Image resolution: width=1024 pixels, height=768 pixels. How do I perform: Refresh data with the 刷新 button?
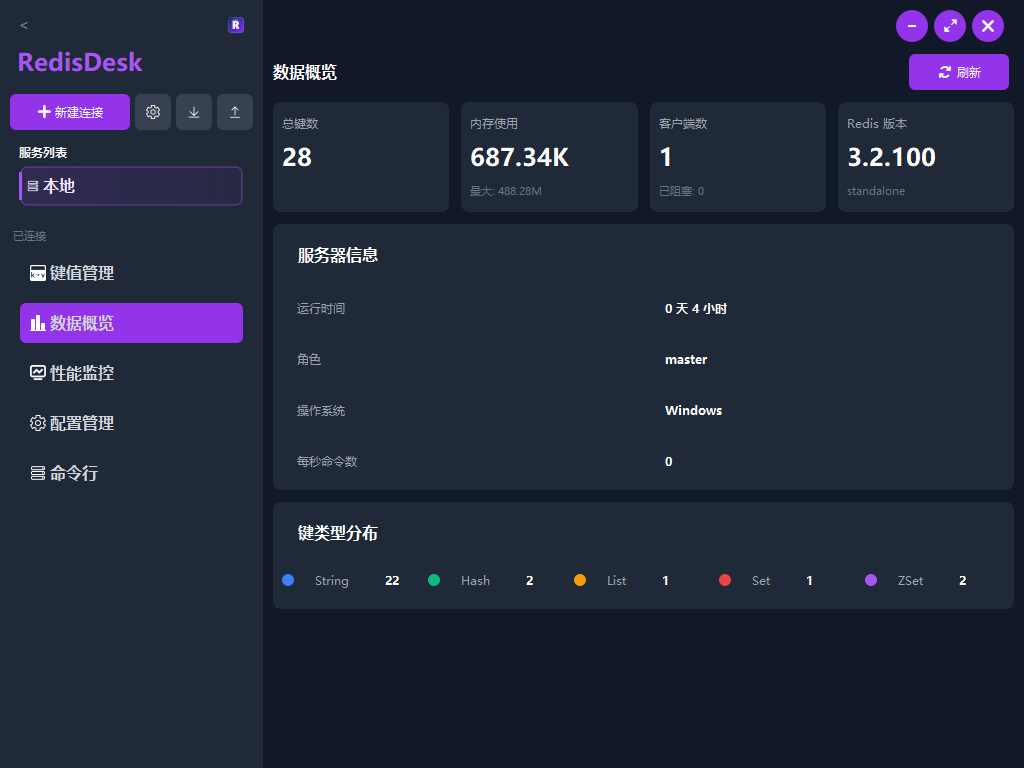(x=959, y=72)
